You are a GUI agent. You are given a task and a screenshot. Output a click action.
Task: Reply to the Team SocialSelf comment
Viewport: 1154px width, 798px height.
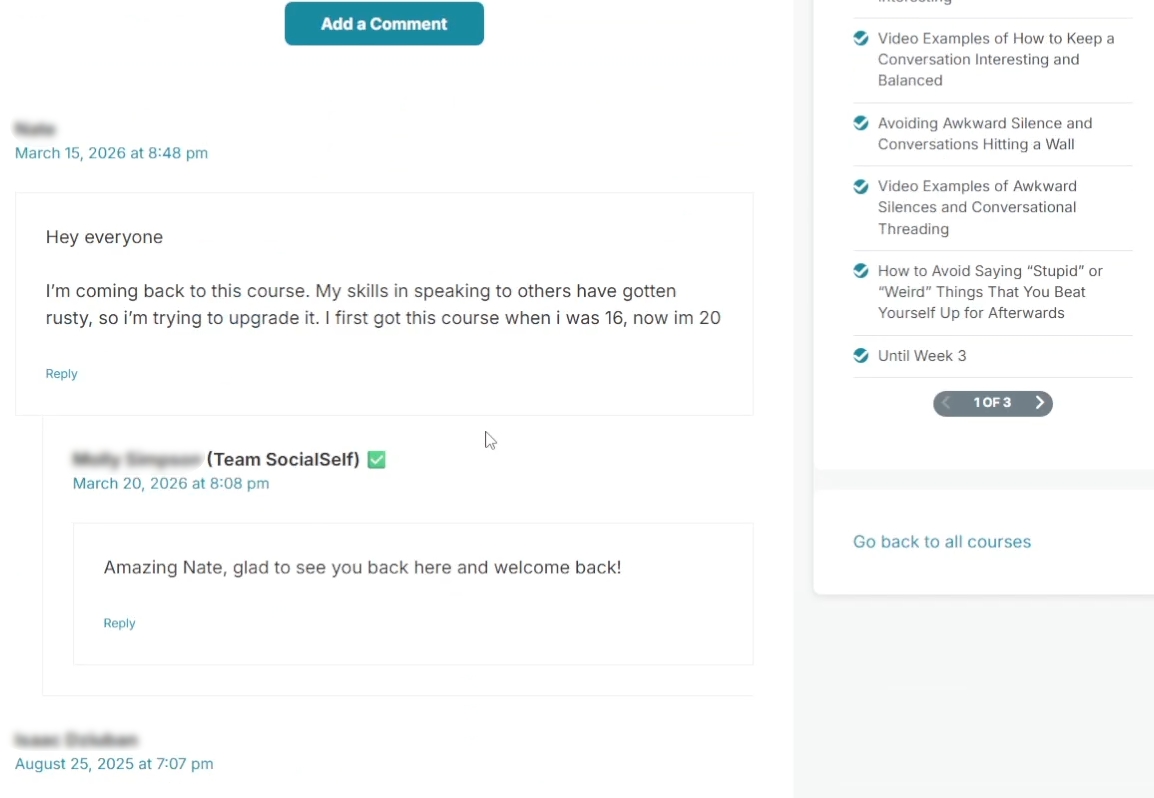(x=119, y=624)
